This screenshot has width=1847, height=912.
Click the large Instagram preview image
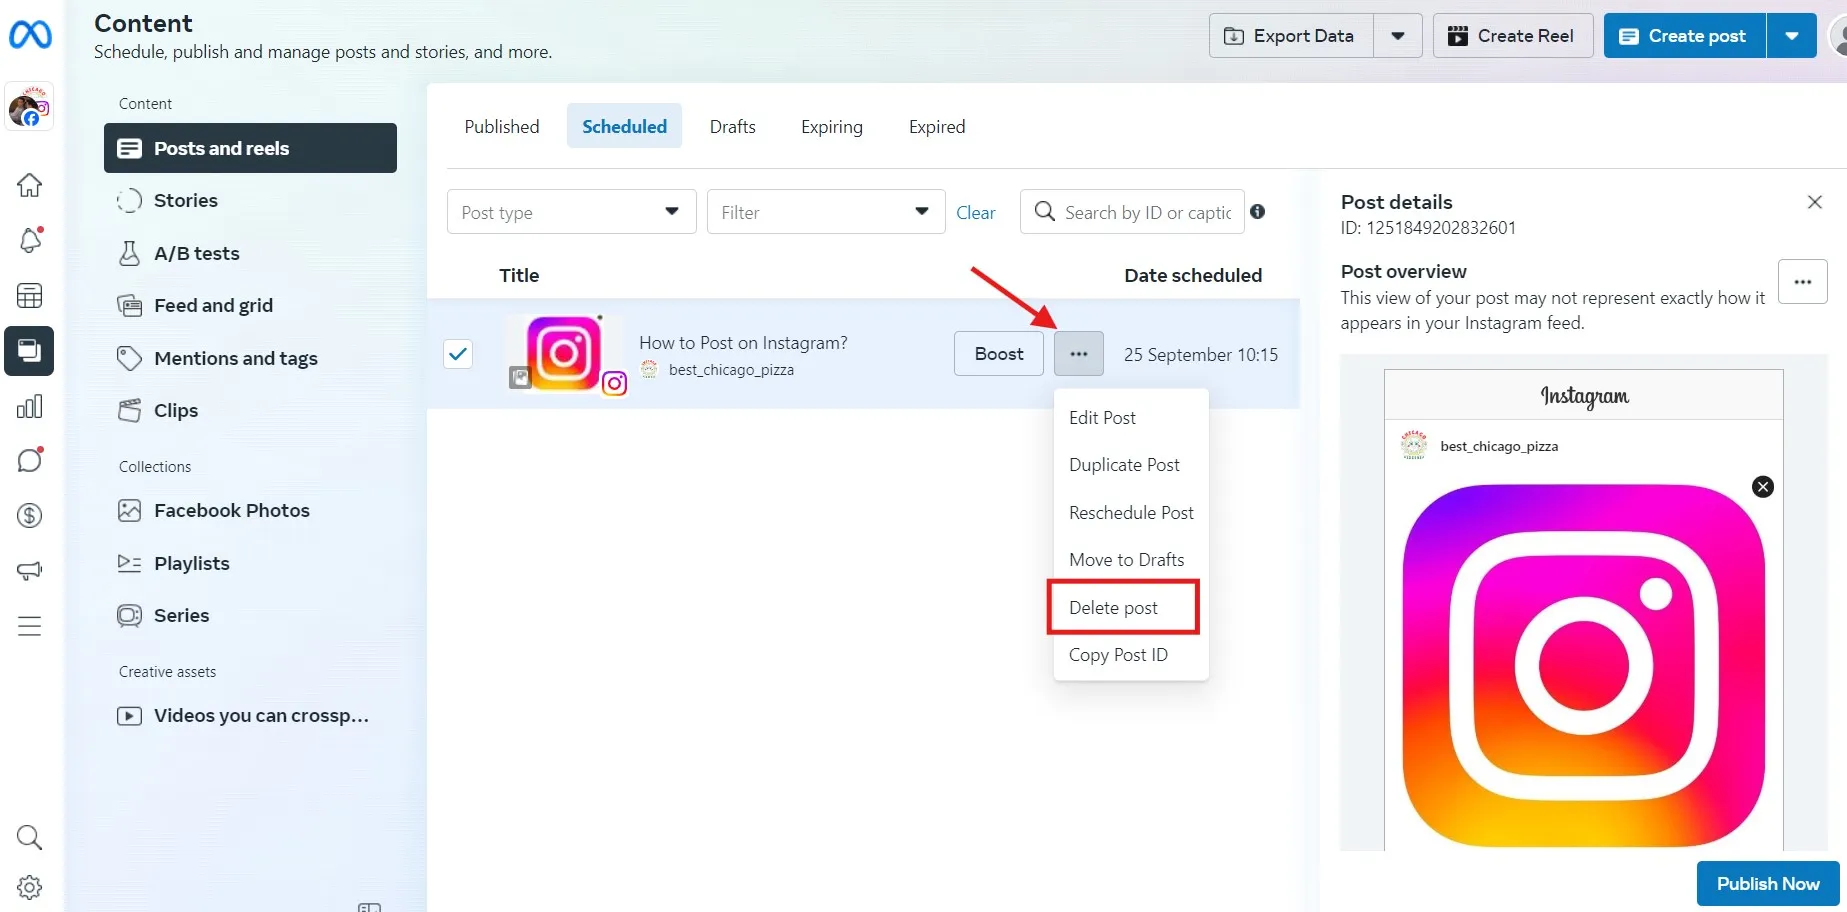[1584, 666]
